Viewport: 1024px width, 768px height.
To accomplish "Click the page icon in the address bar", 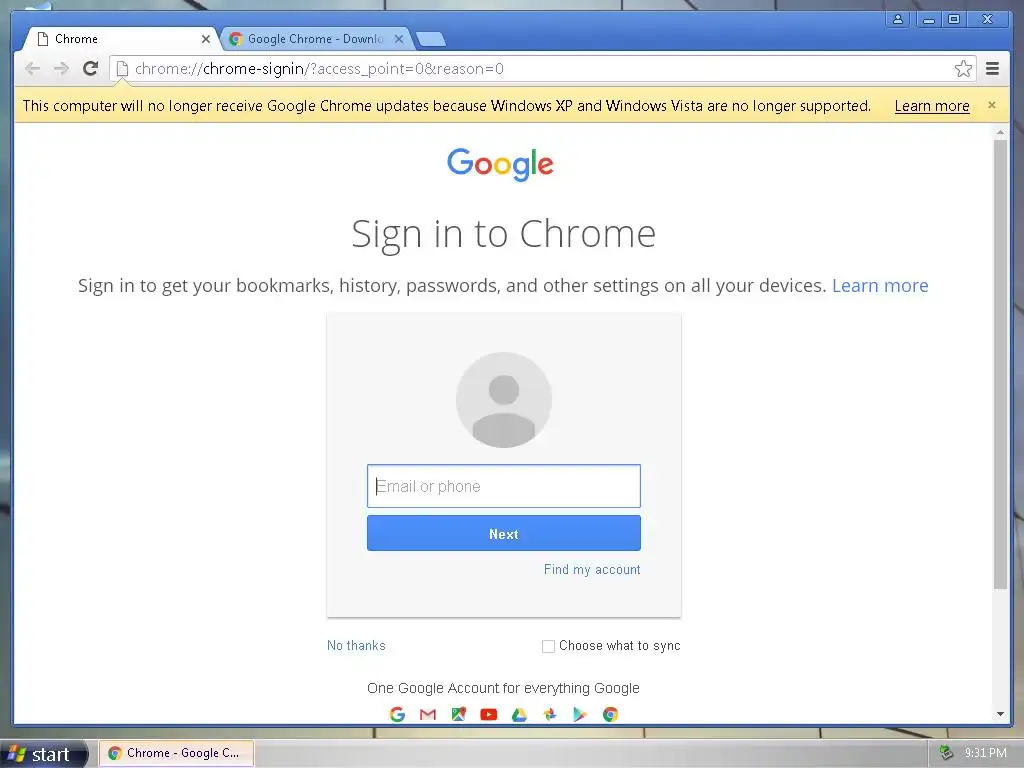I will coord(122,69).
